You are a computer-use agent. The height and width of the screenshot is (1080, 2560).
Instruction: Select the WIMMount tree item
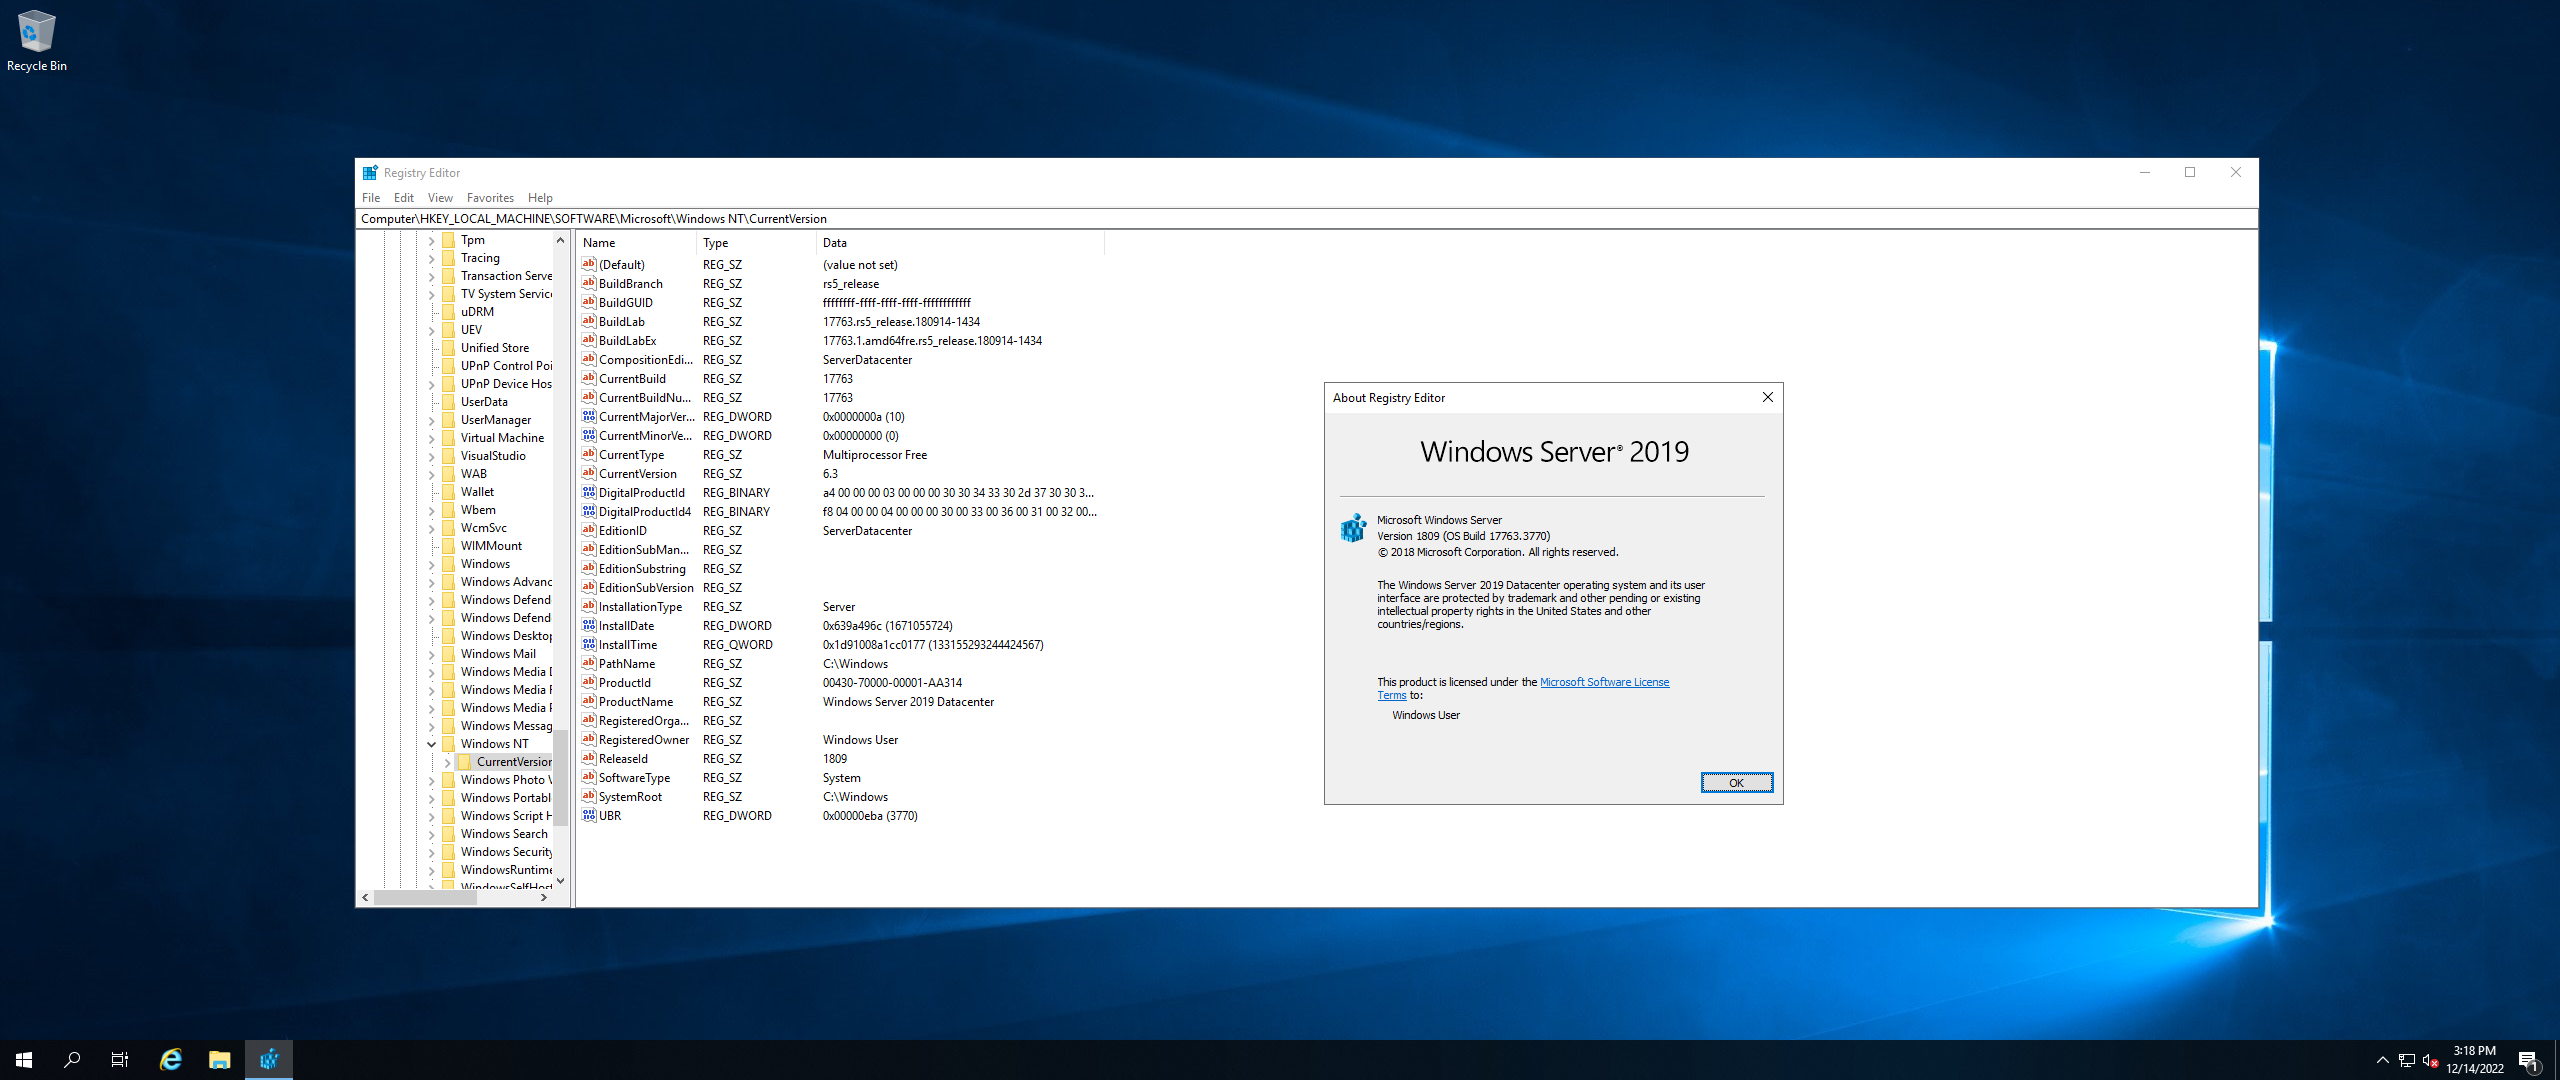click(x=491, y=546)
